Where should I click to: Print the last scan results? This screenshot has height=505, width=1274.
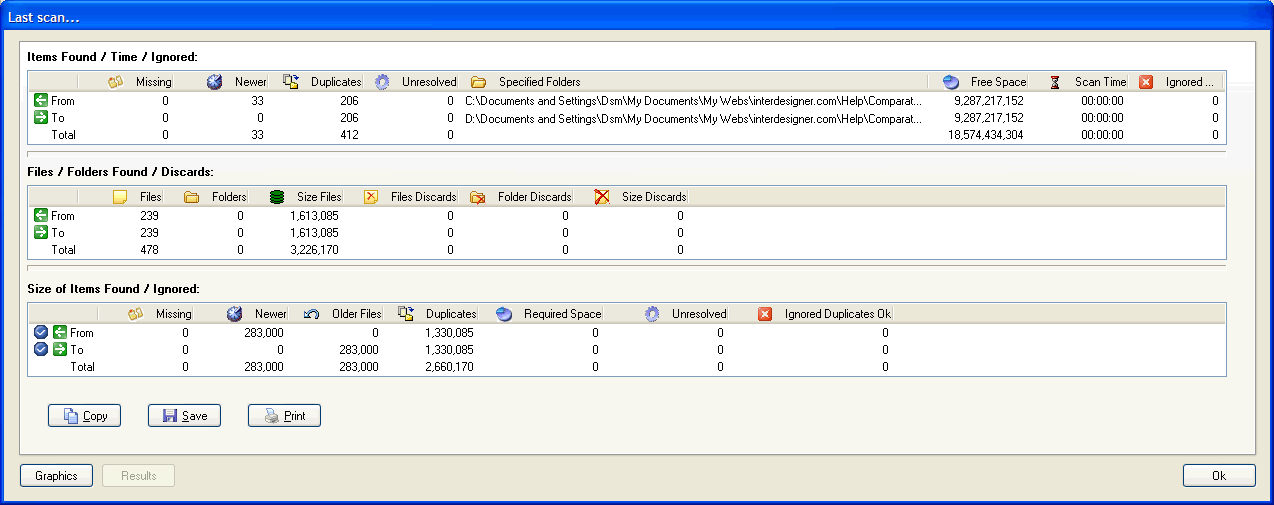[x=284, y=416]
